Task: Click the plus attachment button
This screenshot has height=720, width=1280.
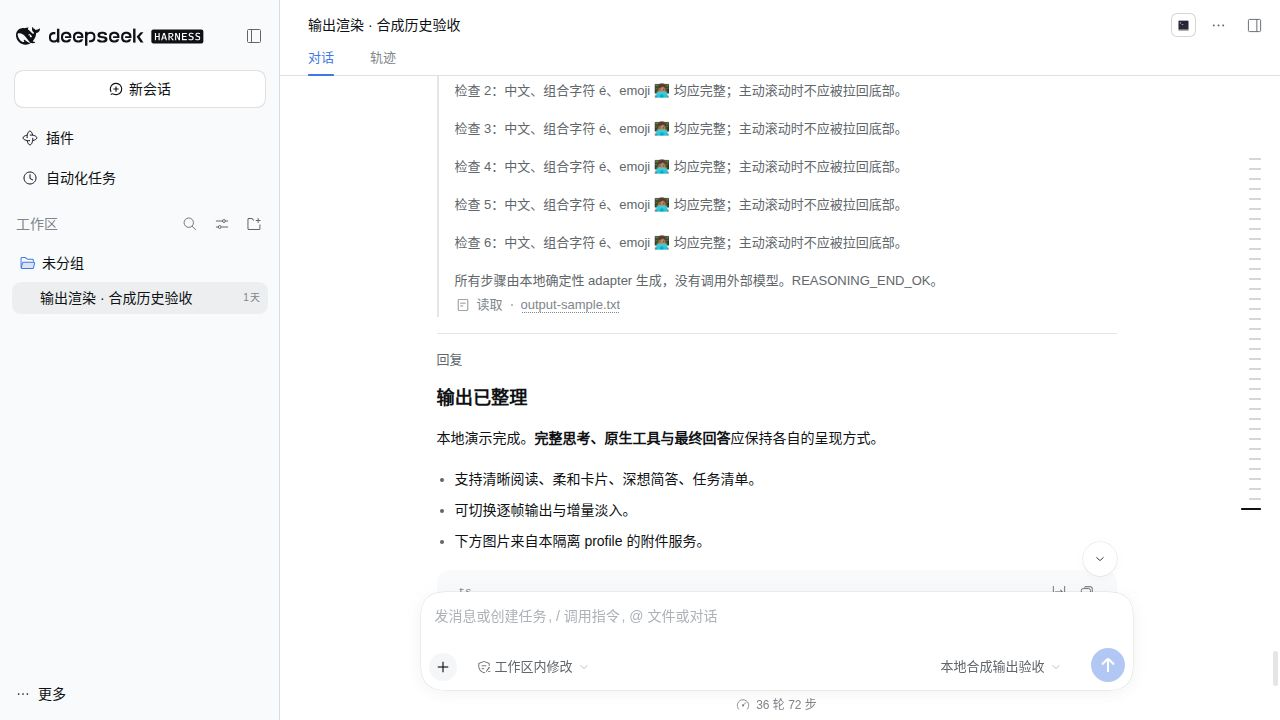Action: (443, 666)
